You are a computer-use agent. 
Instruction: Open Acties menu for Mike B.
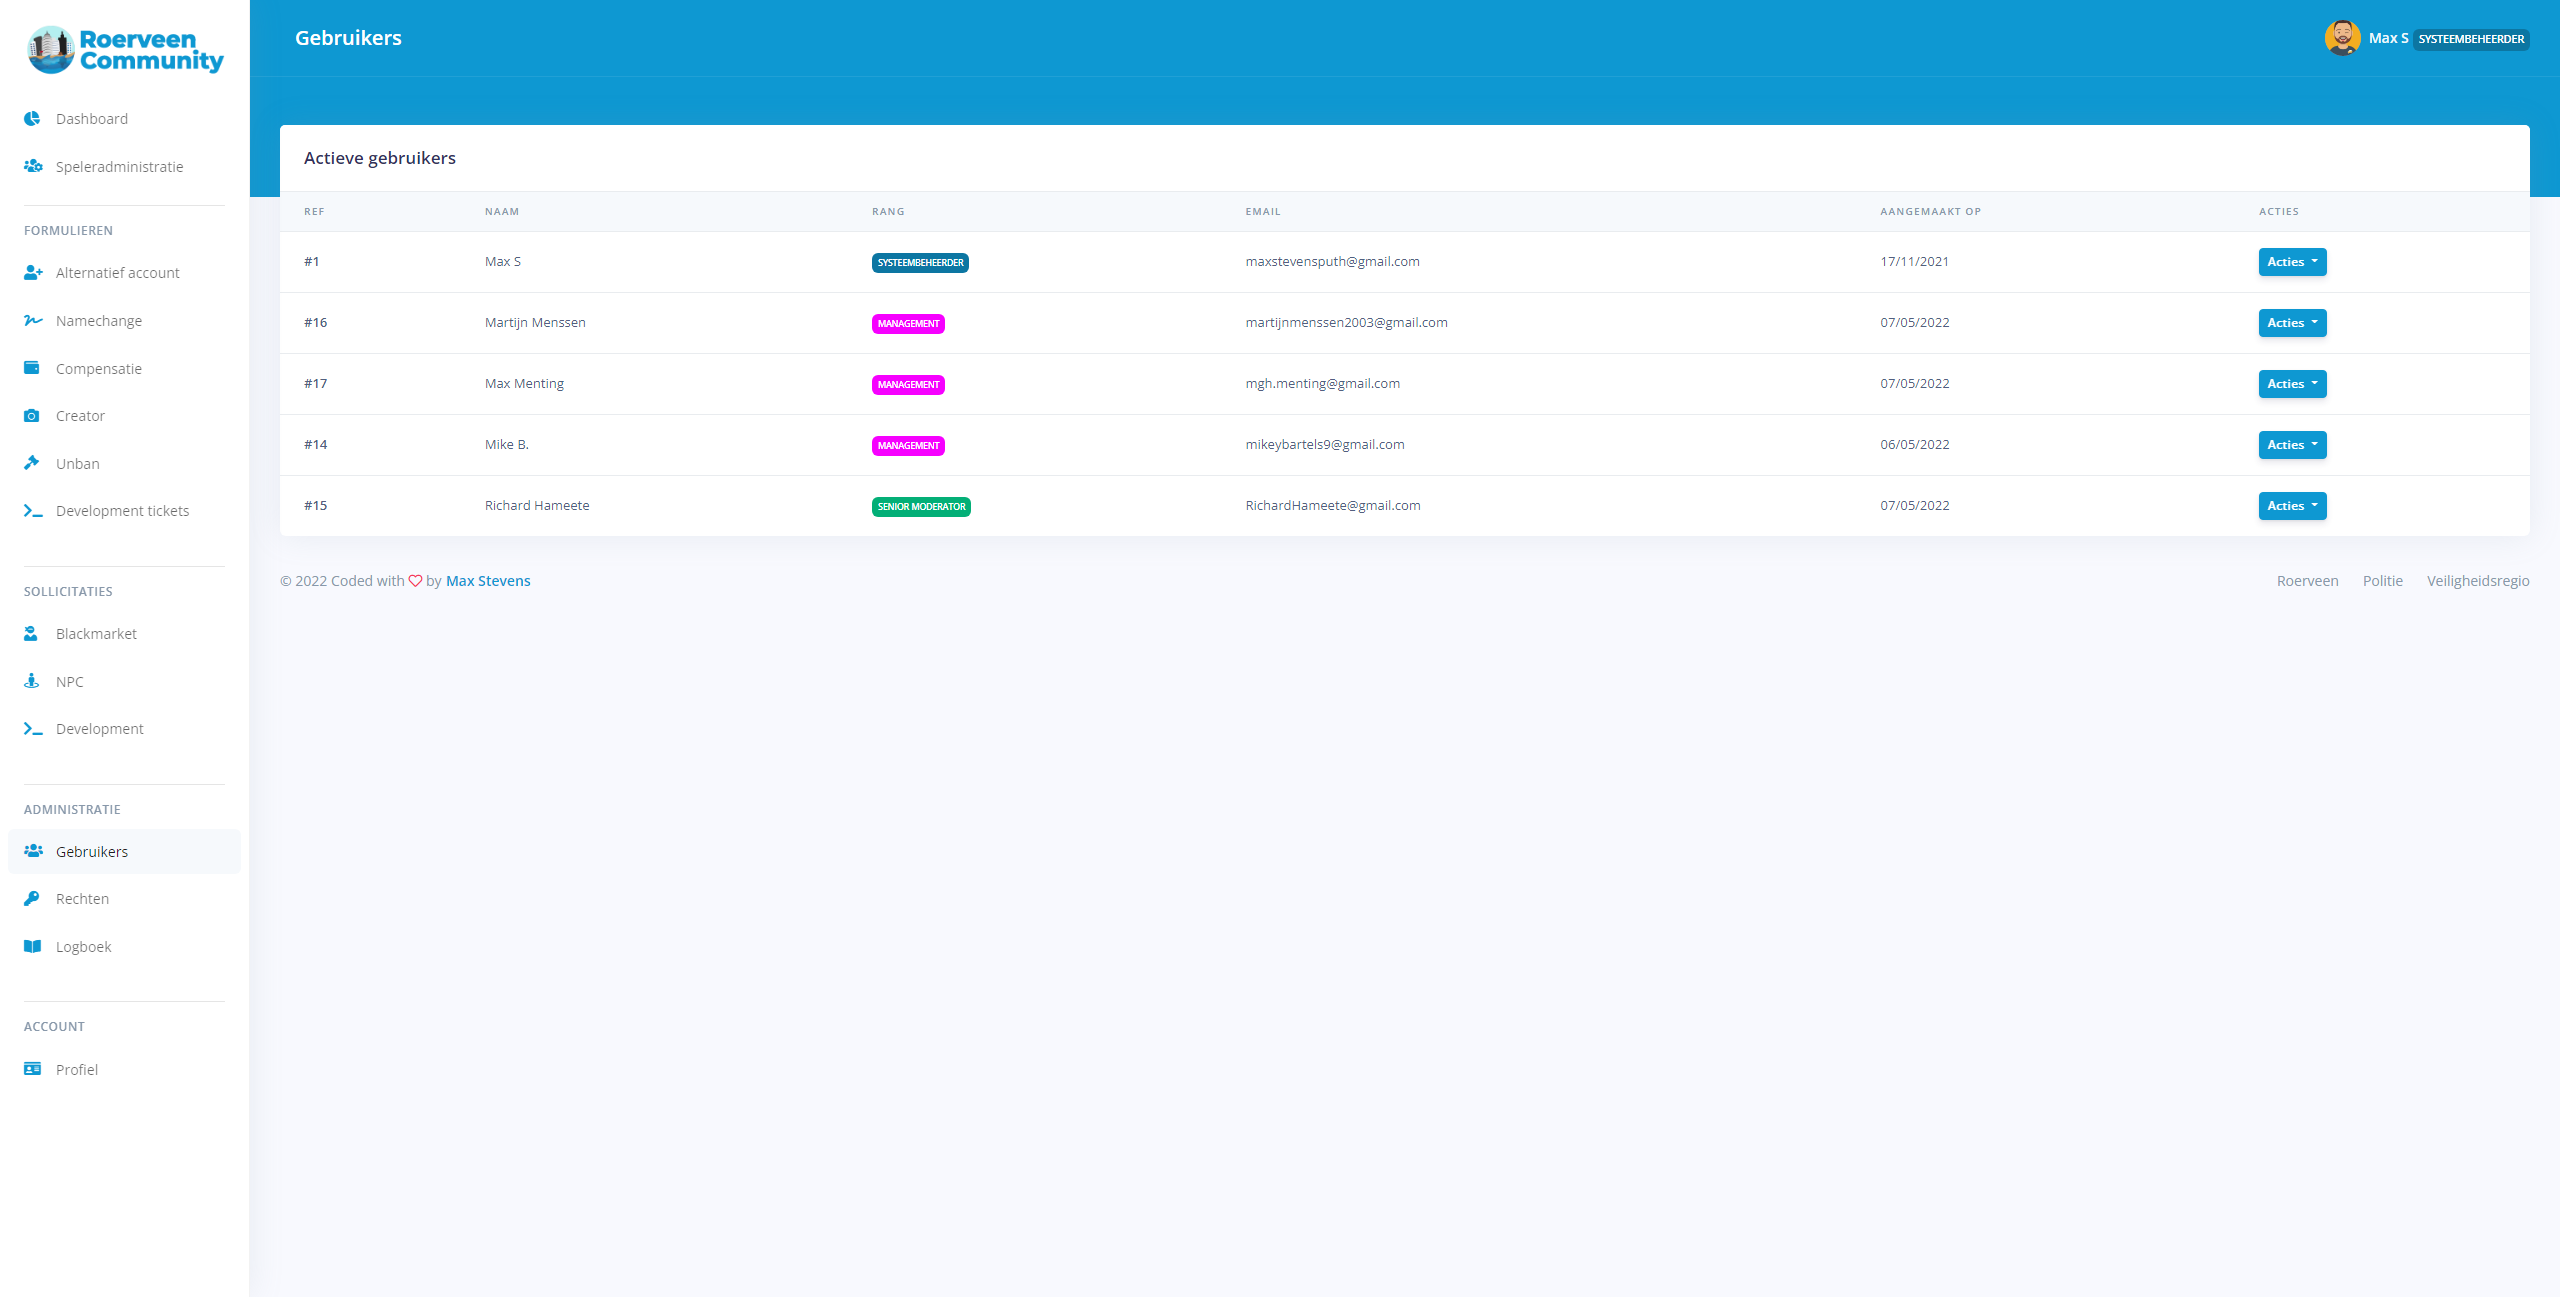pyautogui.click(x=2291, y=445)
